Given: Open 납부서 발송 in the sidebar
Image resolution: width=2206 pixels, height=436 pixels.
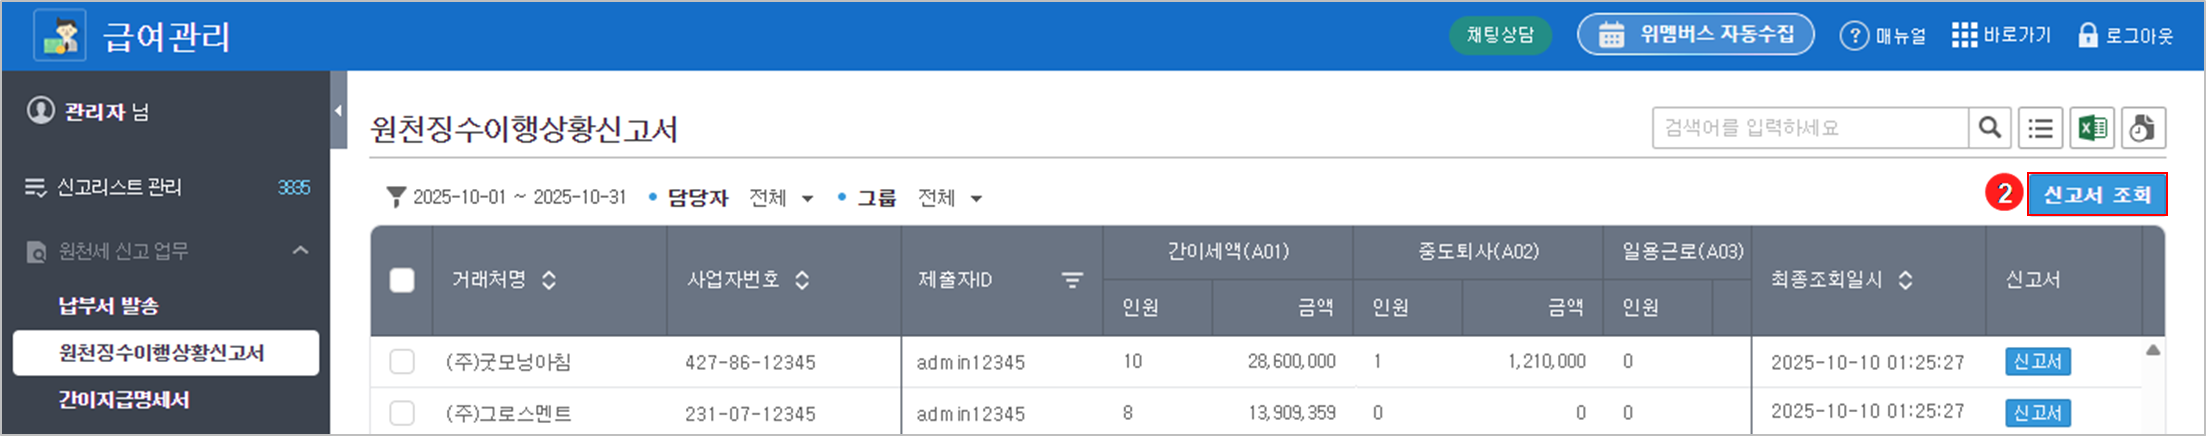Looking at the screenshot, I should (x=109, y=306).
